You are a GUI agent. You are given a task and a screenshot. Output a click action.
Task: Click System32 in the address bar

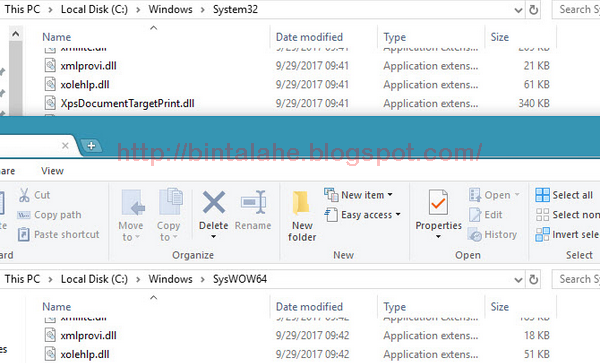[235, 10]
